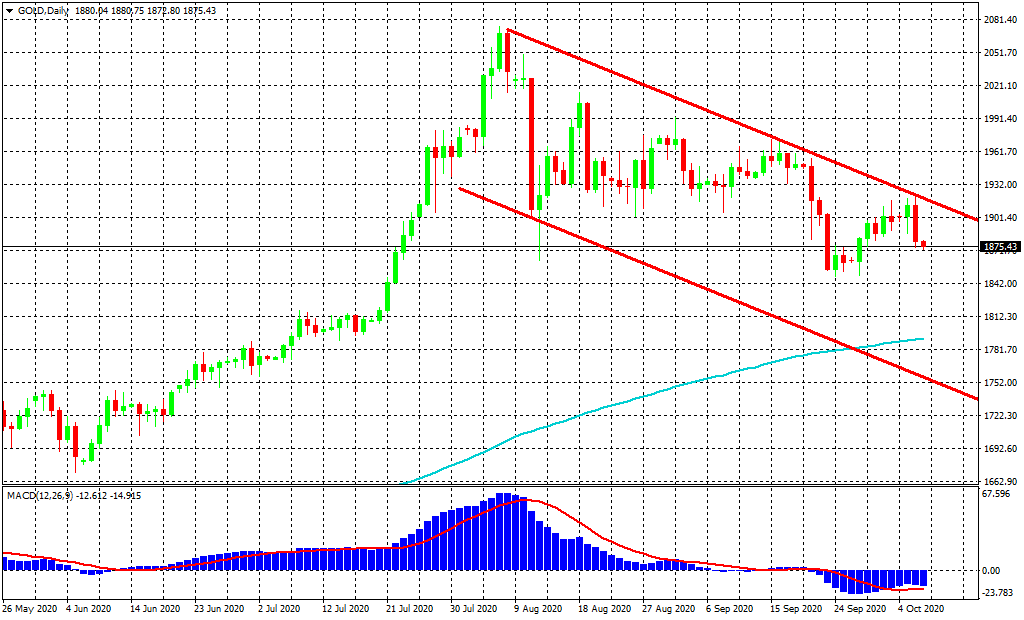This screenshot has height=620, width=1024.
Task: Click the 2081.40 price axis label
Action: 1000,20
